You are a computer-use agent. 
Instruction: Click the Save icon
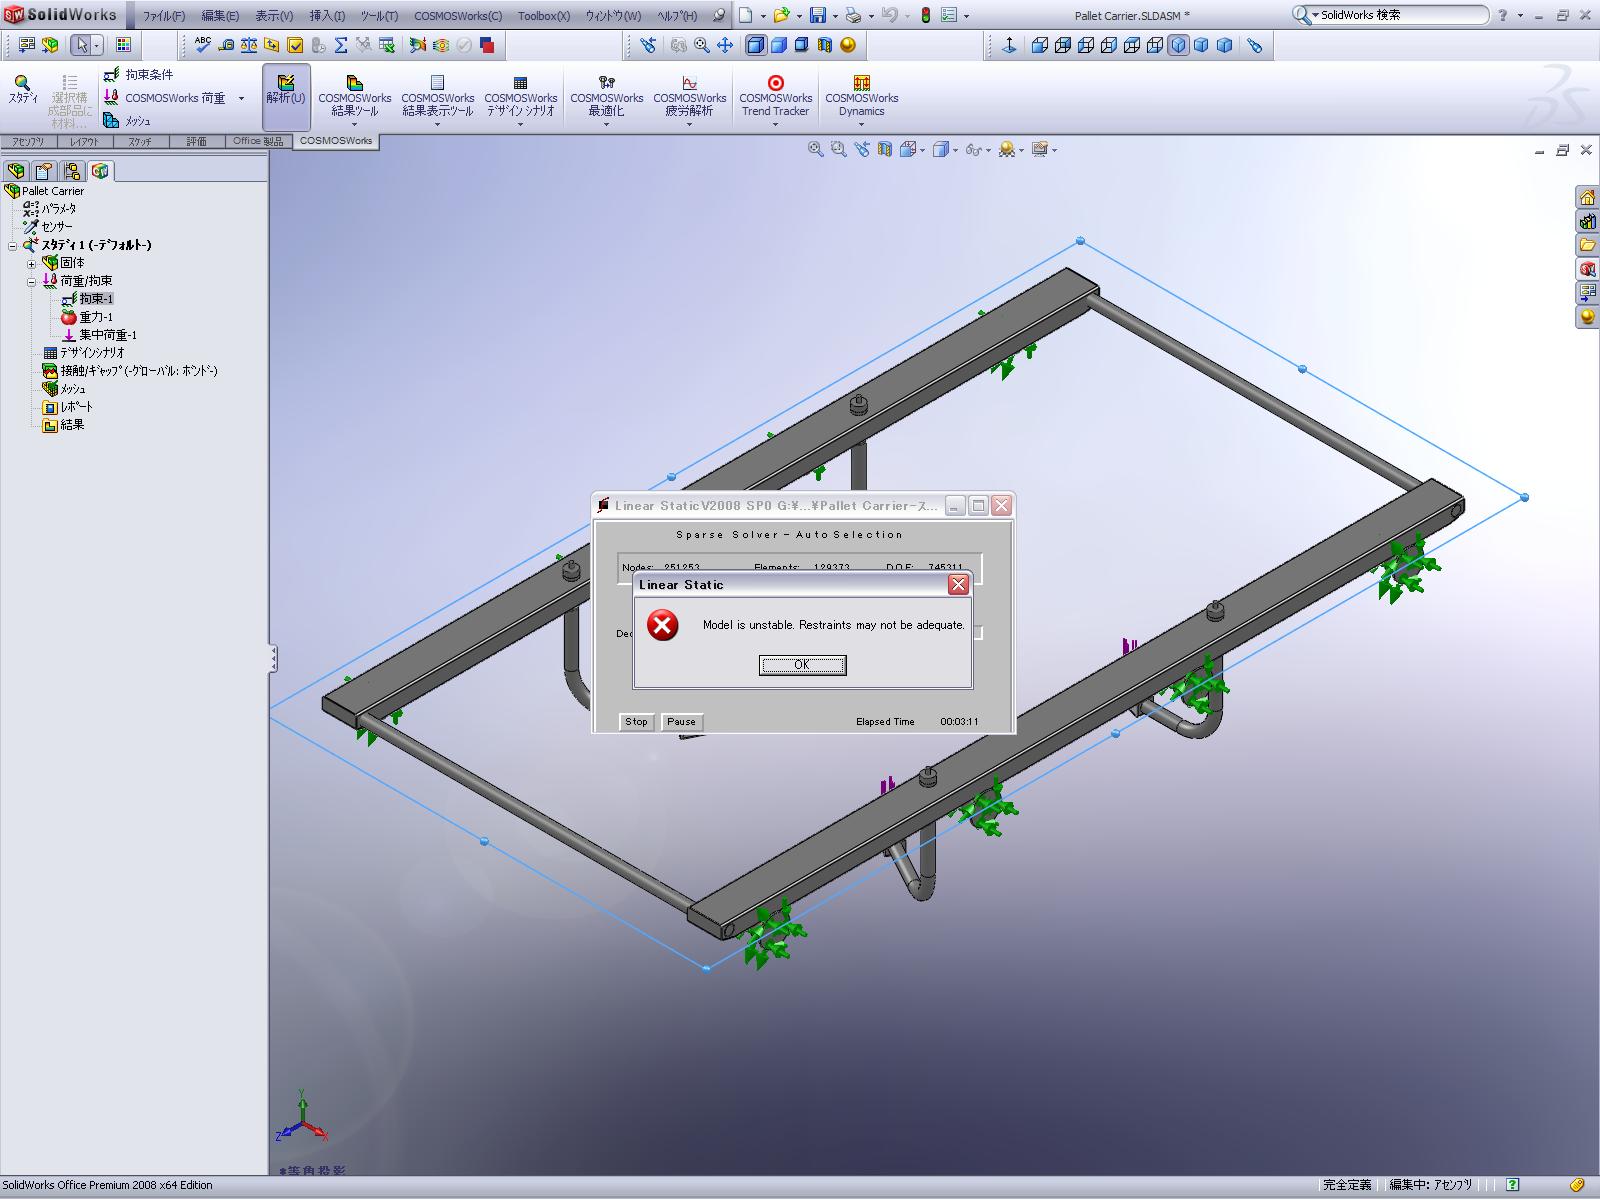tap(818, 15)
